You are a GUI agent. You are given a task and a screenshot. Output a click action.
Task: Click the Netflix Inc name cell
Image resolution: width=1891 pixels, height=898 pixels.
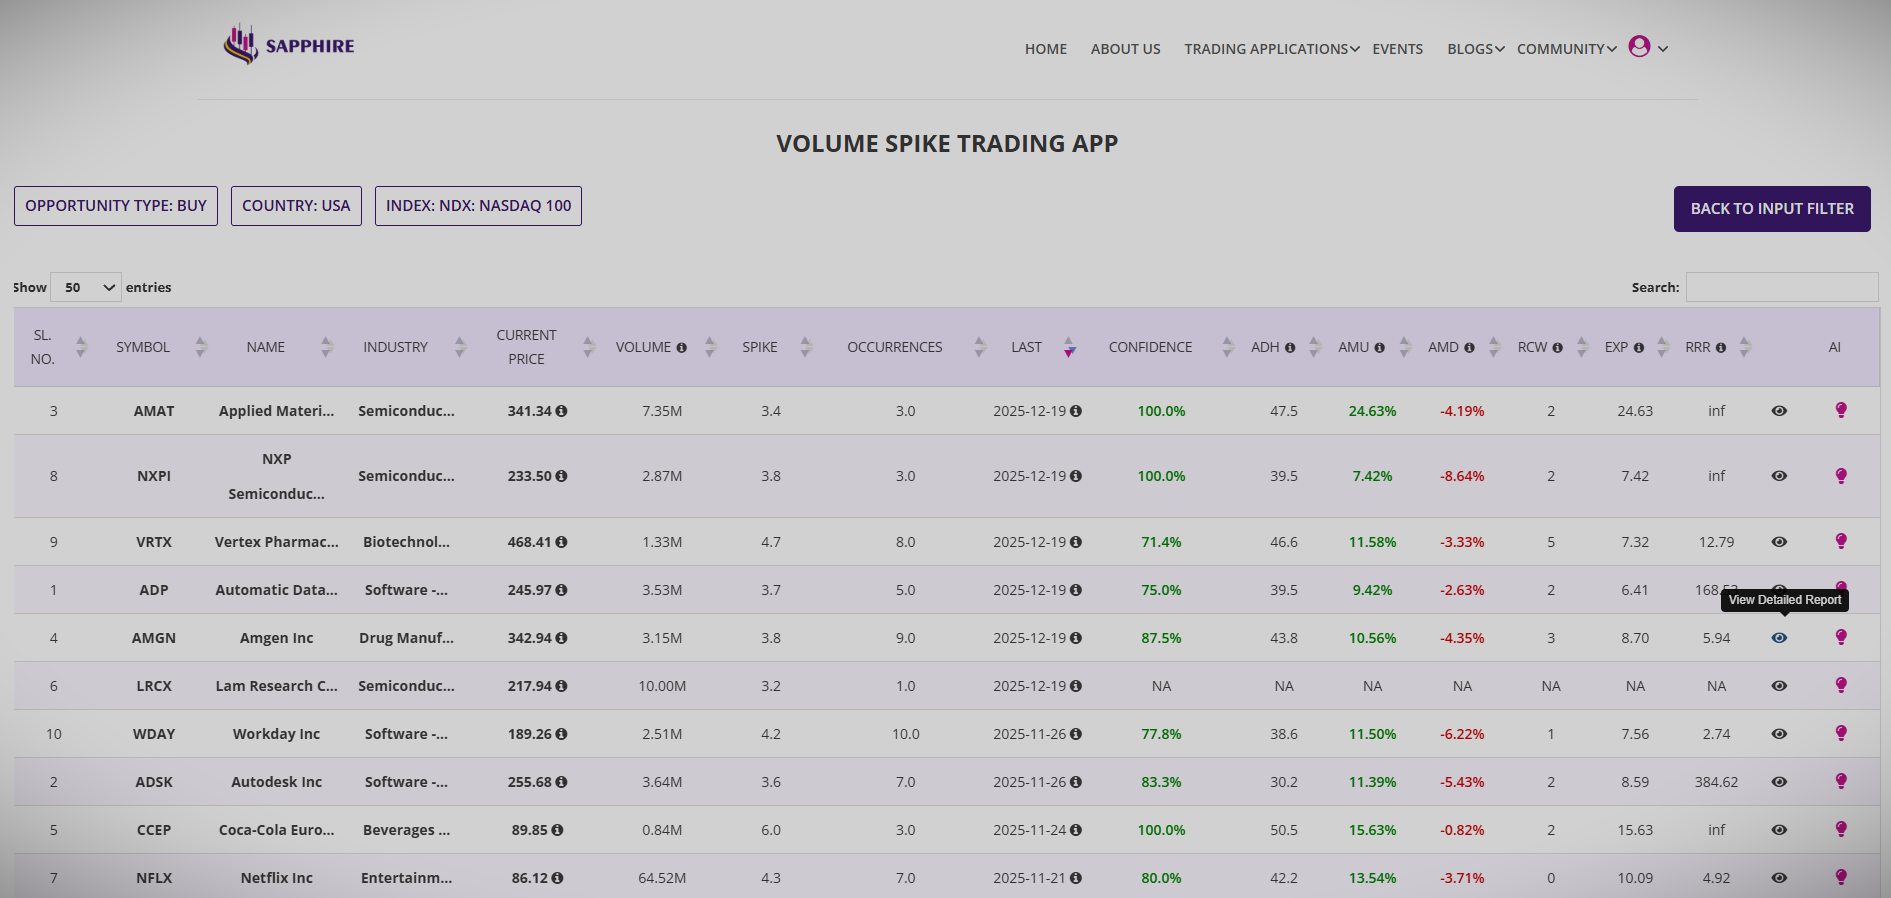[x=277, y=878]
